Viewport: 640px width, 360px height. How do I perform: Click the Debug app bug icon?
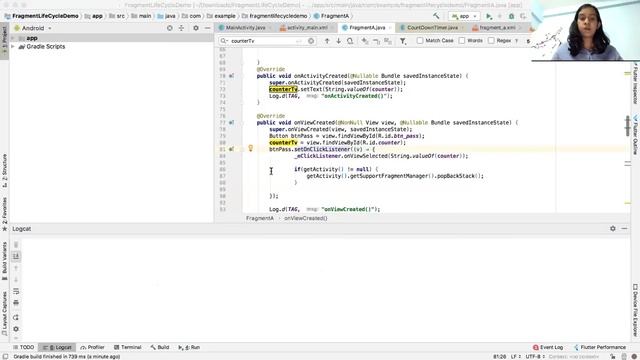click(x=511, y=16)
